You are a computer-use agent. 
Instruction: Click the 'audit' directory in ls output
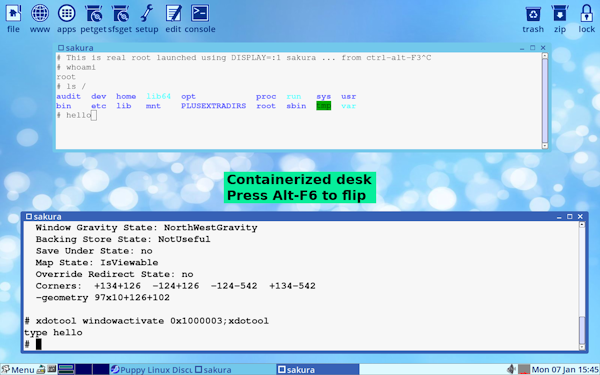point(68,96)
